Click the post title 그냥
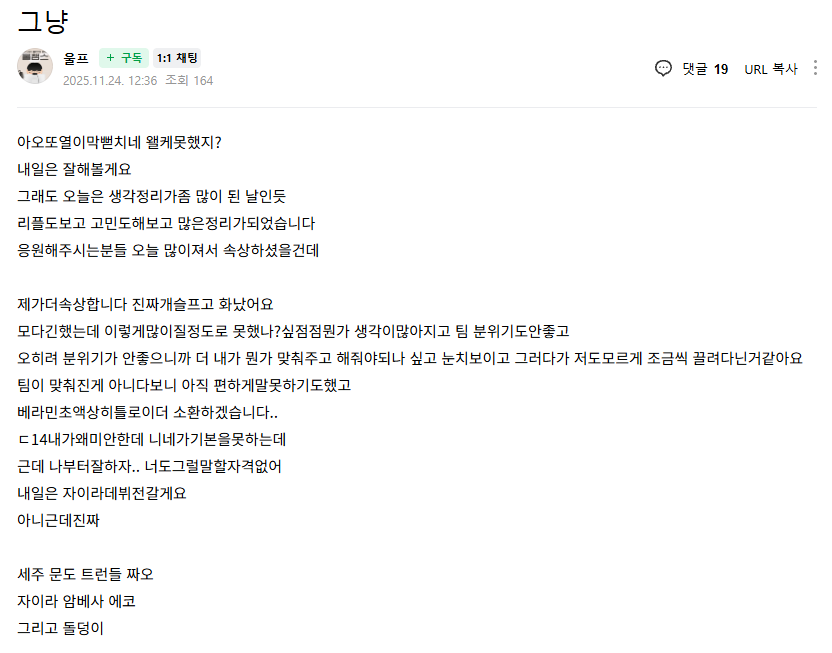The width and height of the screenshot is (832, 653). tap(42, 20)
